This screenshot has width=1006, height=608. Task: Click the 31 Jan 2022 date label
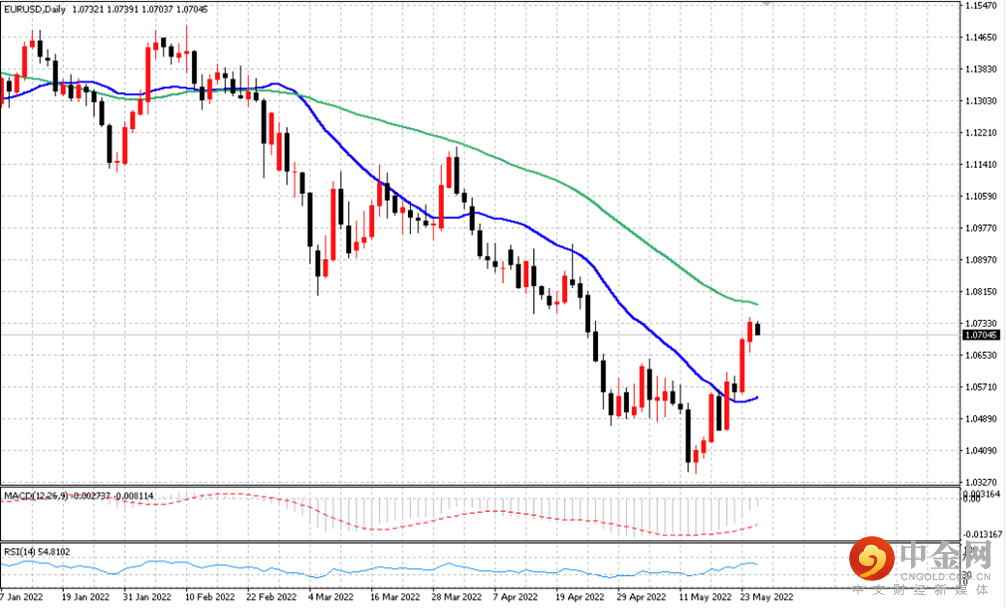pyautogui.click(x=147, y=597)
